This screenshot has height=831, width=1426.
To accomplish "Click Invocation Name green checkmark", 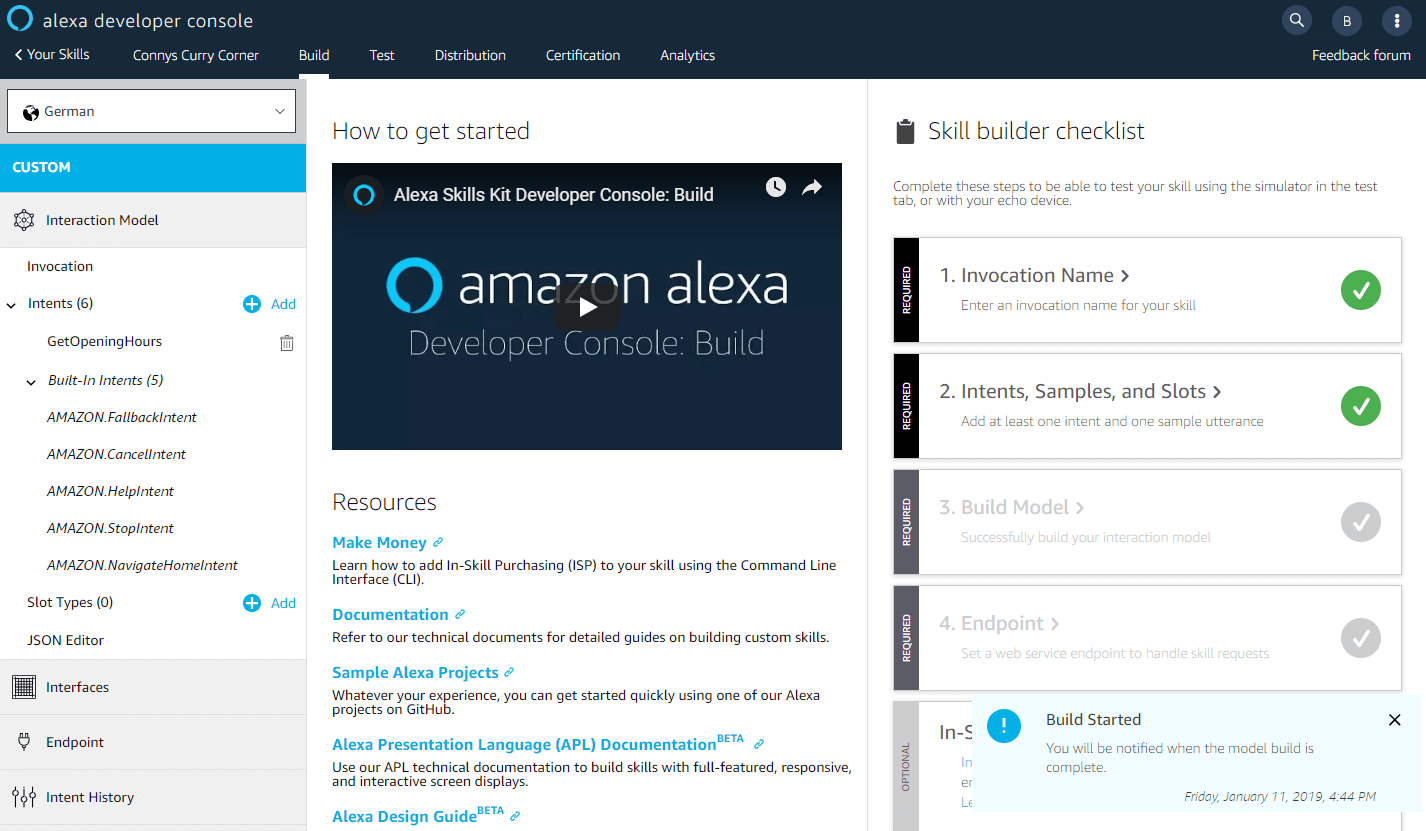I will point(1361,290).
